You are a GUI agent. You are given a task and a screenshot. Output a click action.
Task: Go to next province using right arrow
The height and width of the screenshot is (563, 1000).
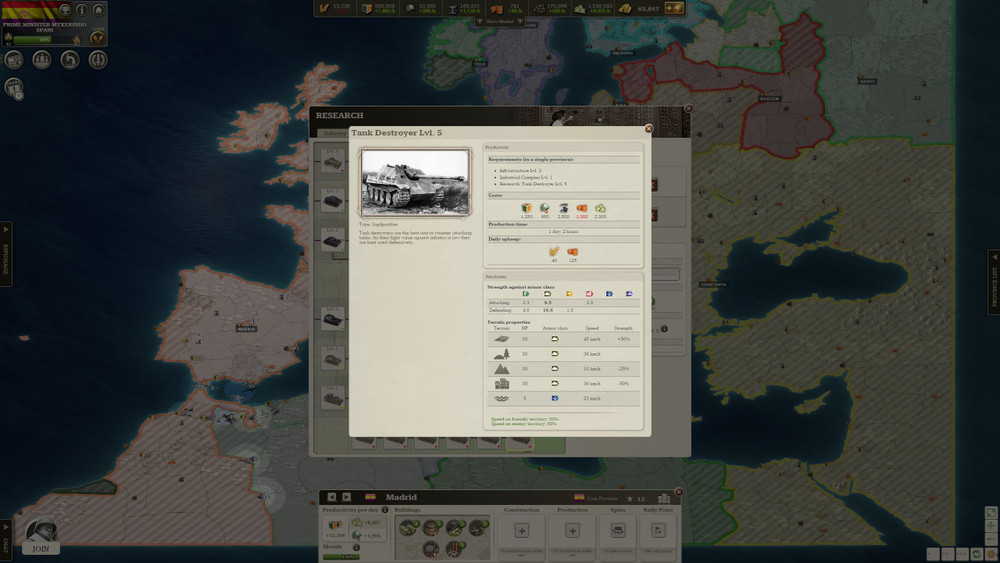(x=346, y=497)
